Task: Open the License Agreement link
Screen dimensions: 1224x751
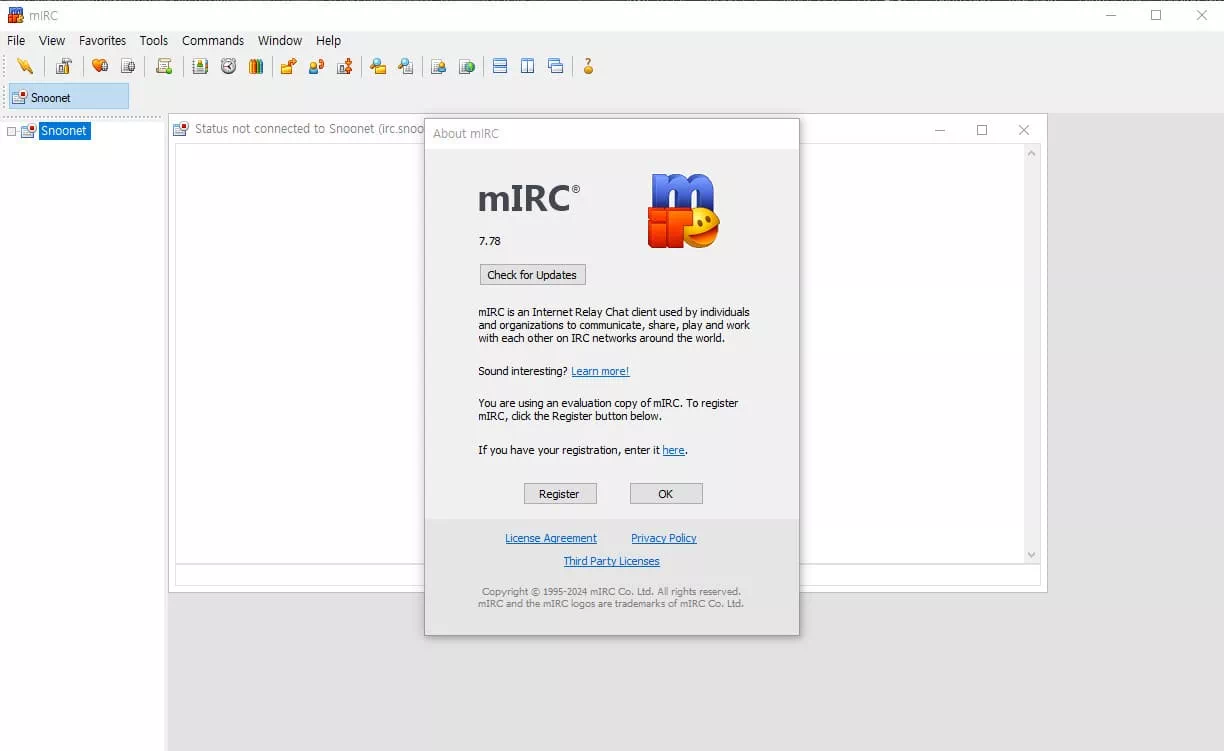Action: tap(551, 538)
